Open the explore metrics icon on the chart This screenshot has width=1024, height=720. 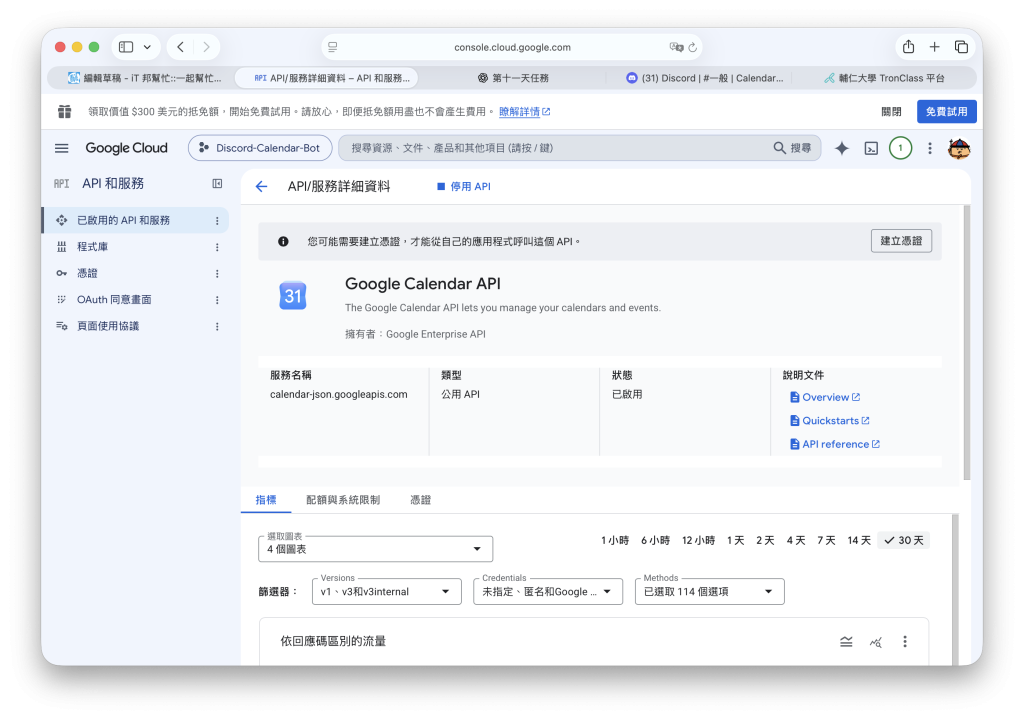[x=876, y=642]
